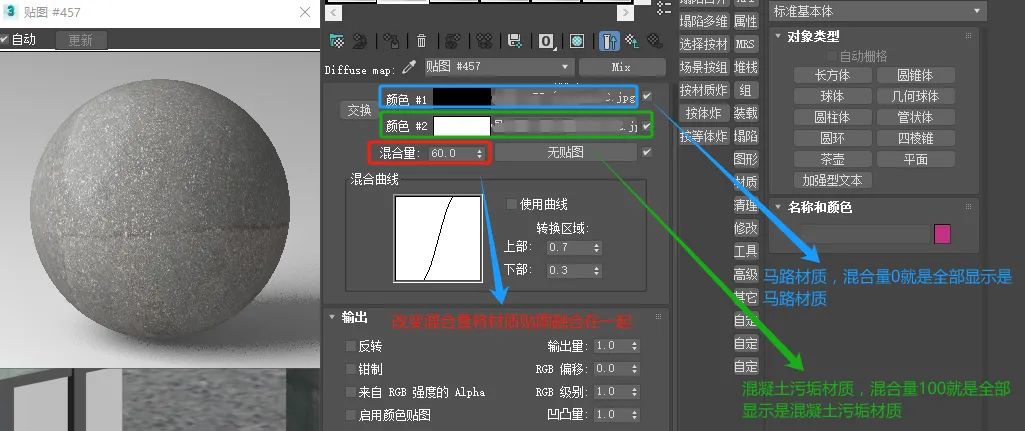
Task: Create a 球体 object
Action: [832, 96]
